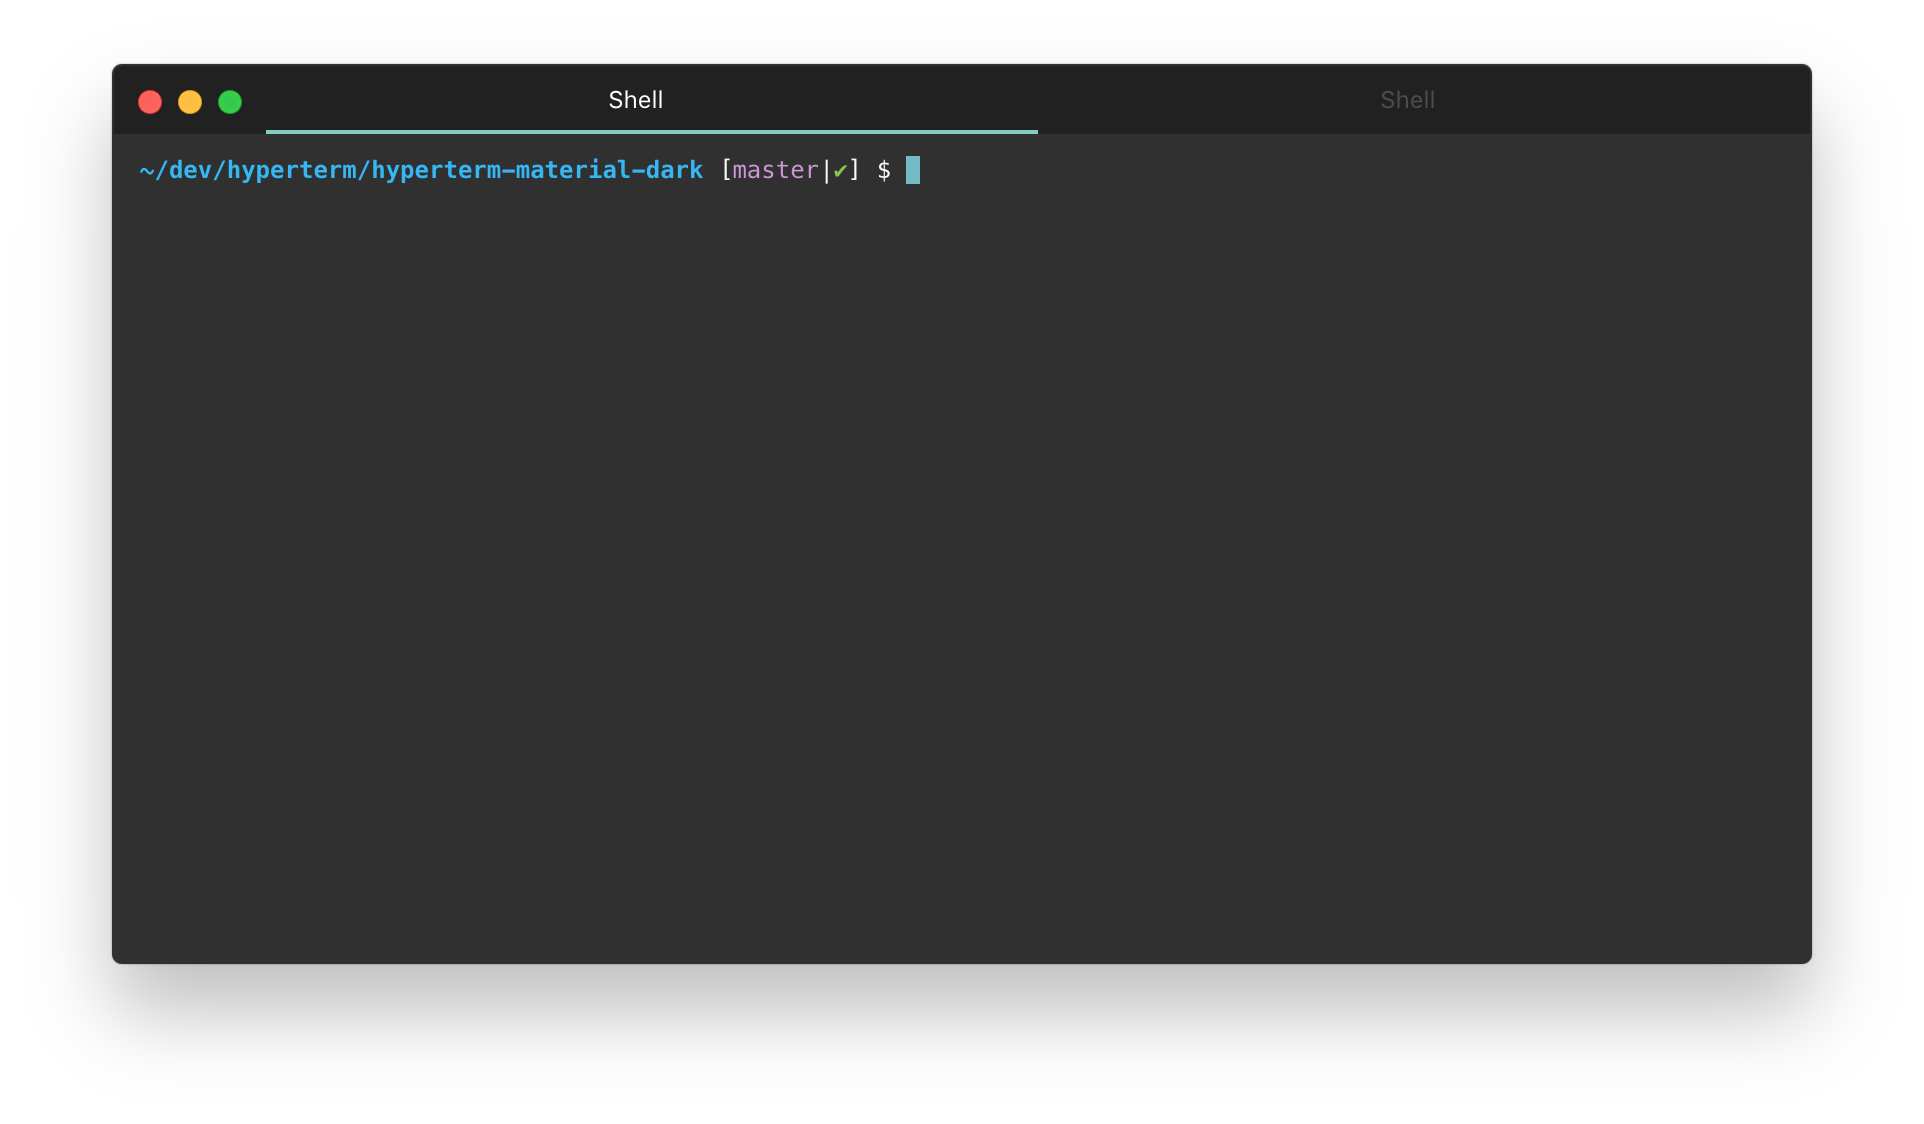This screenshot has height=1124, width=1924.
Task: Click the pink 'master' branch name
Action: click(x=775, y=171)
